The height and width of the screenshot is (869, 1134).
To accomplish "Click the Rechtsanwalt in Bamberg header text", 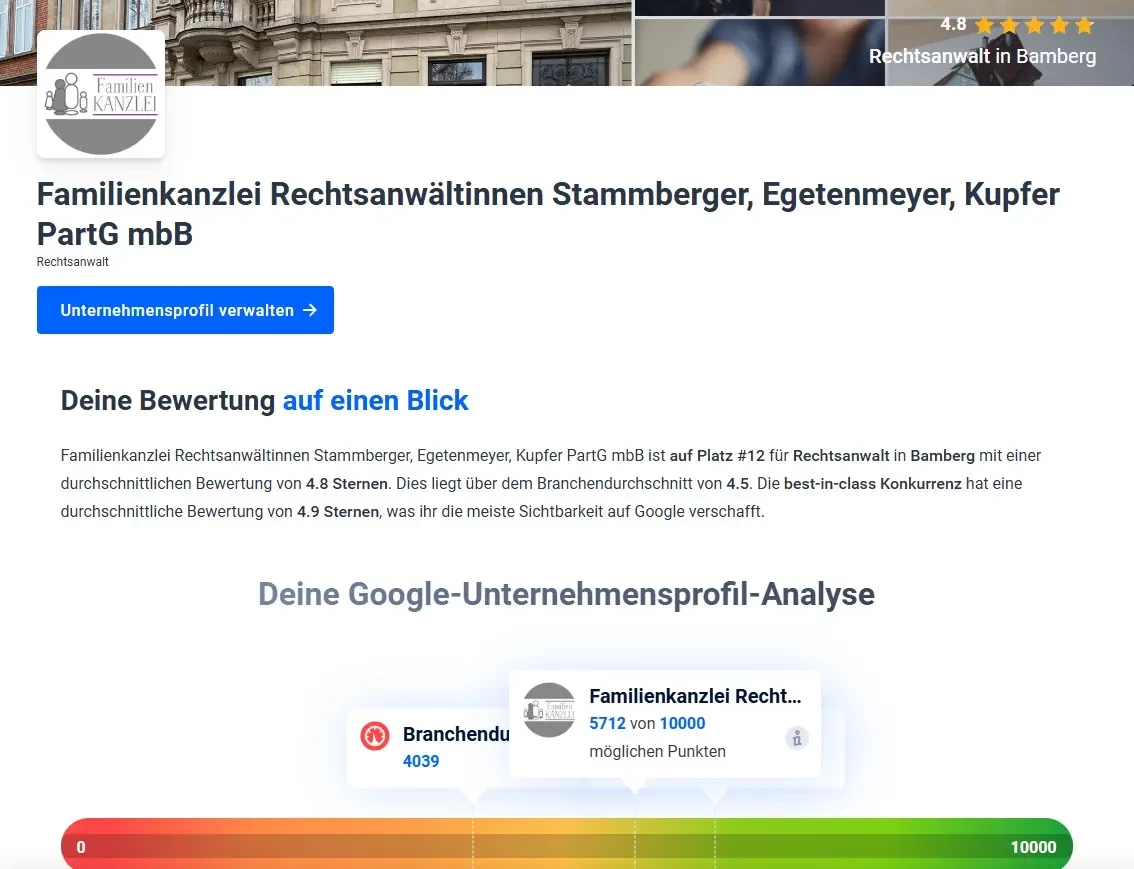I will (x=982, y=56).
